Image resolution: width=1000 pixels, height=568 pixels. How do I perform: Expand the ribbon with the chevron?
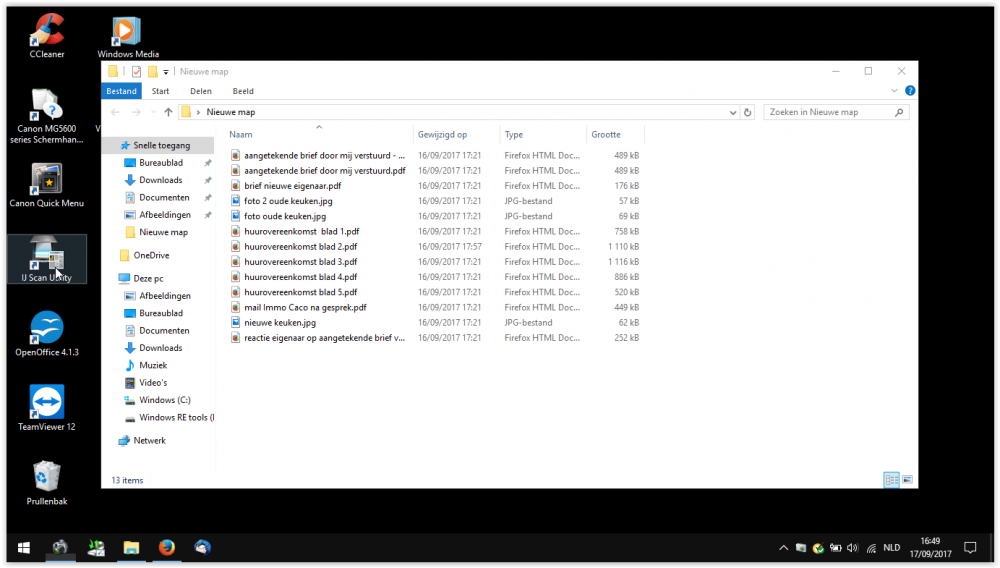(894, 91)
